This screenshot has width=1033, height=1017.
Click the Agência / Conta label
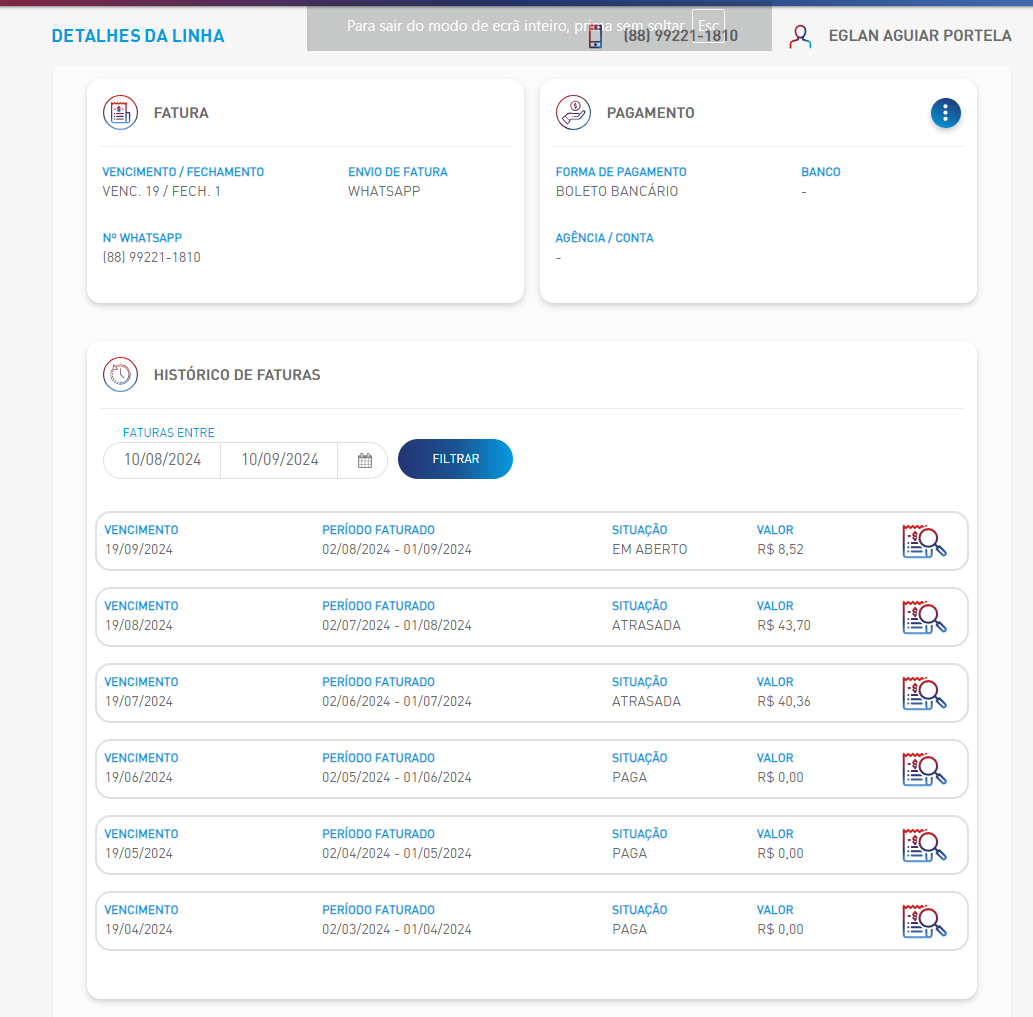[604, 238]
